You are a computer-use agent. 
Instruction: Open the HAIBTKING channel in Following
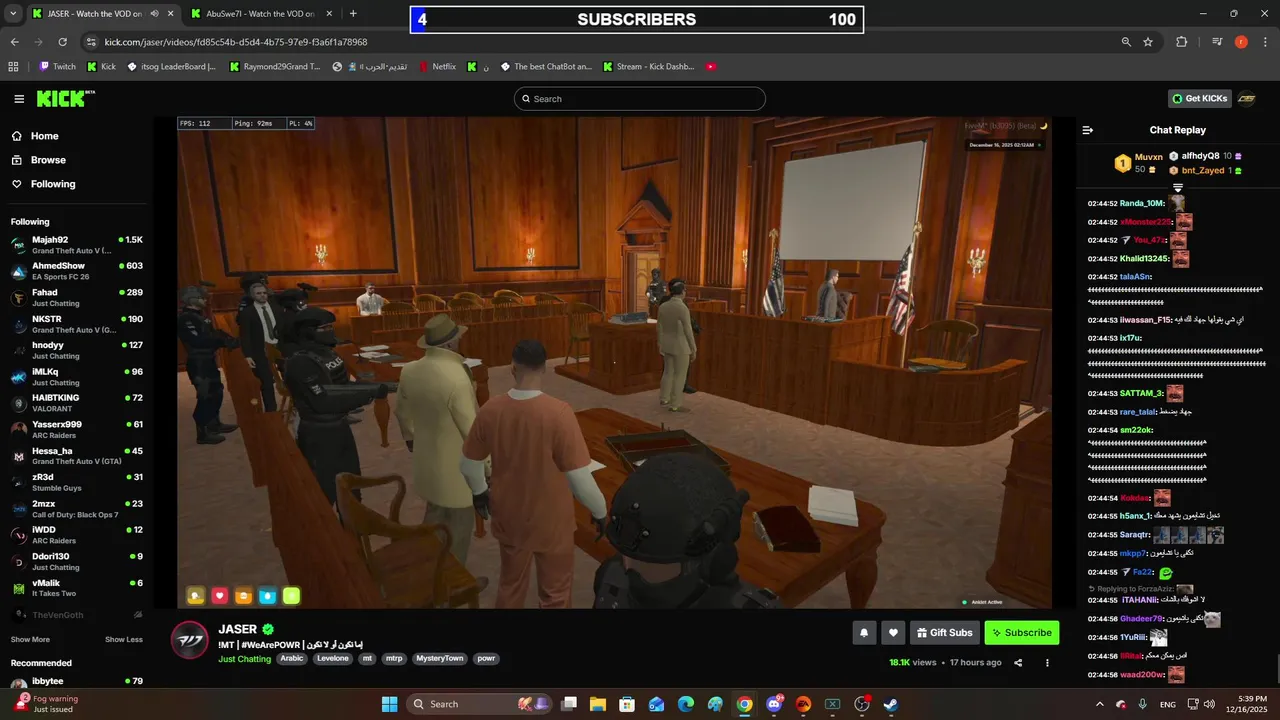(78, 403)
